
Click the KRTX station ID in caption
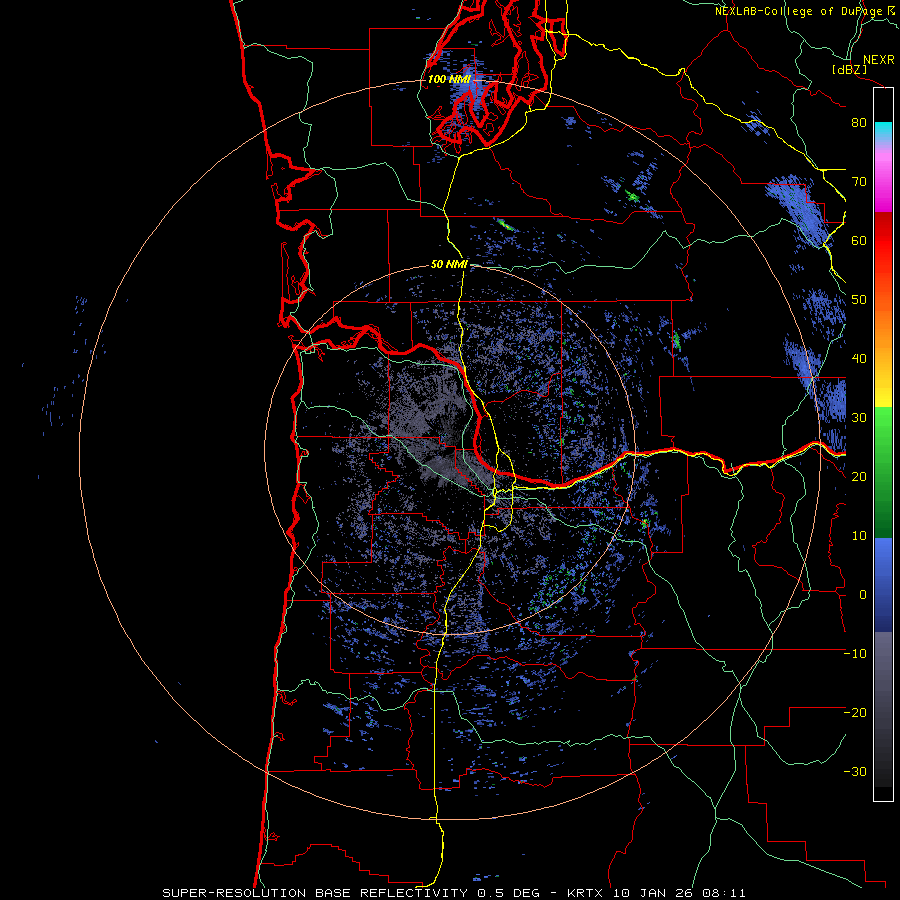[587, 893]
